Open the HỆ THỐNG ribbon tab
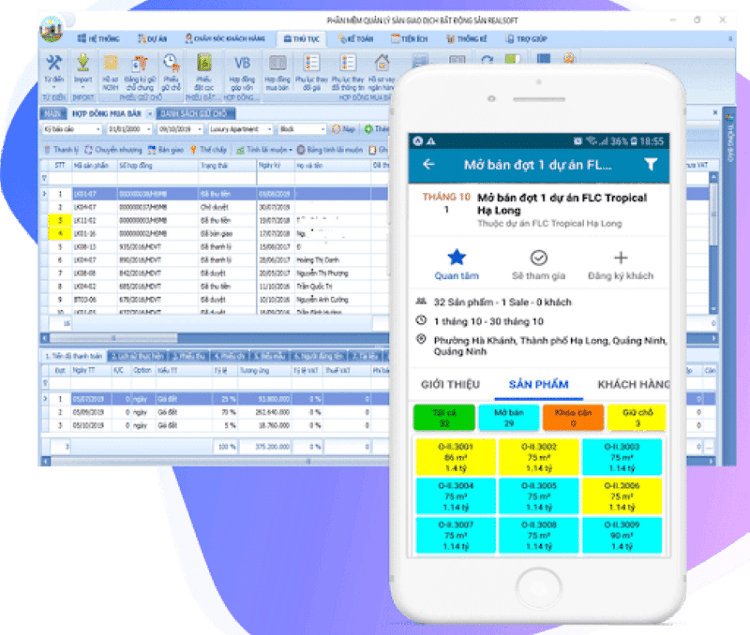This screenshot has width=750, height=635. [x=99, y=39]
